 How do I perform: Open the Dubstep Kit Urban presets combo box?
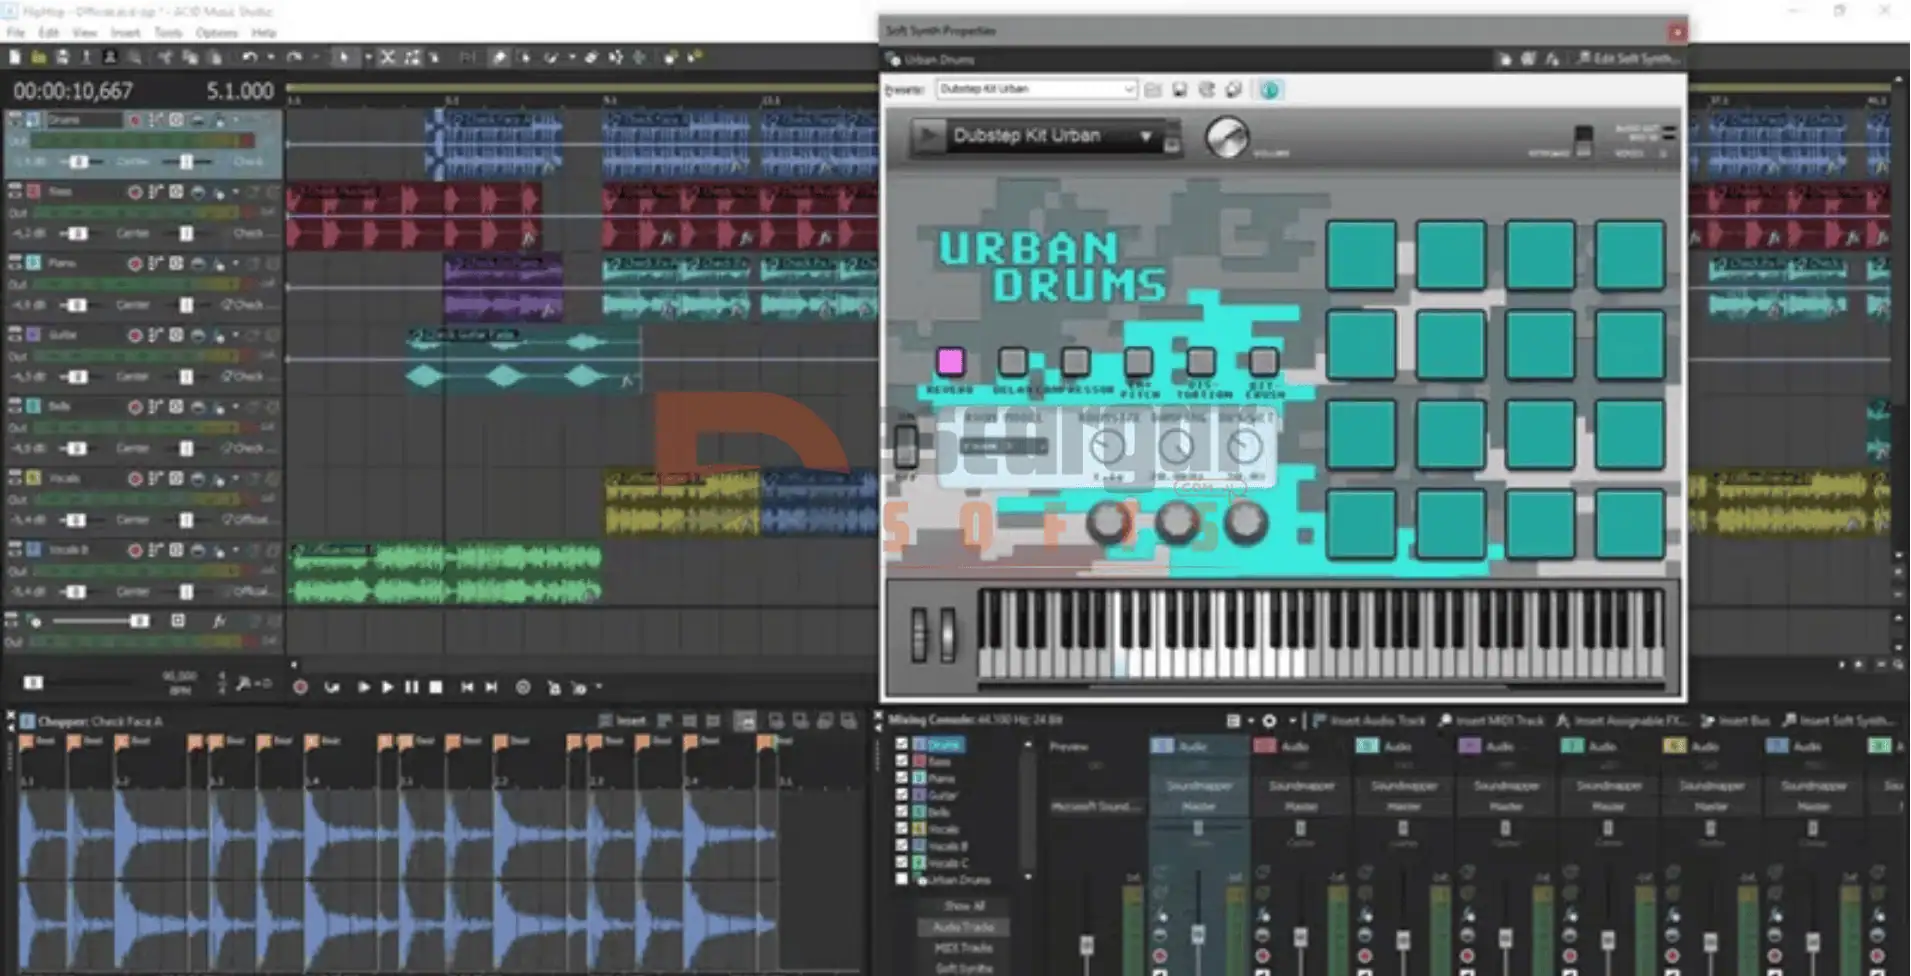coord(1036,89)
